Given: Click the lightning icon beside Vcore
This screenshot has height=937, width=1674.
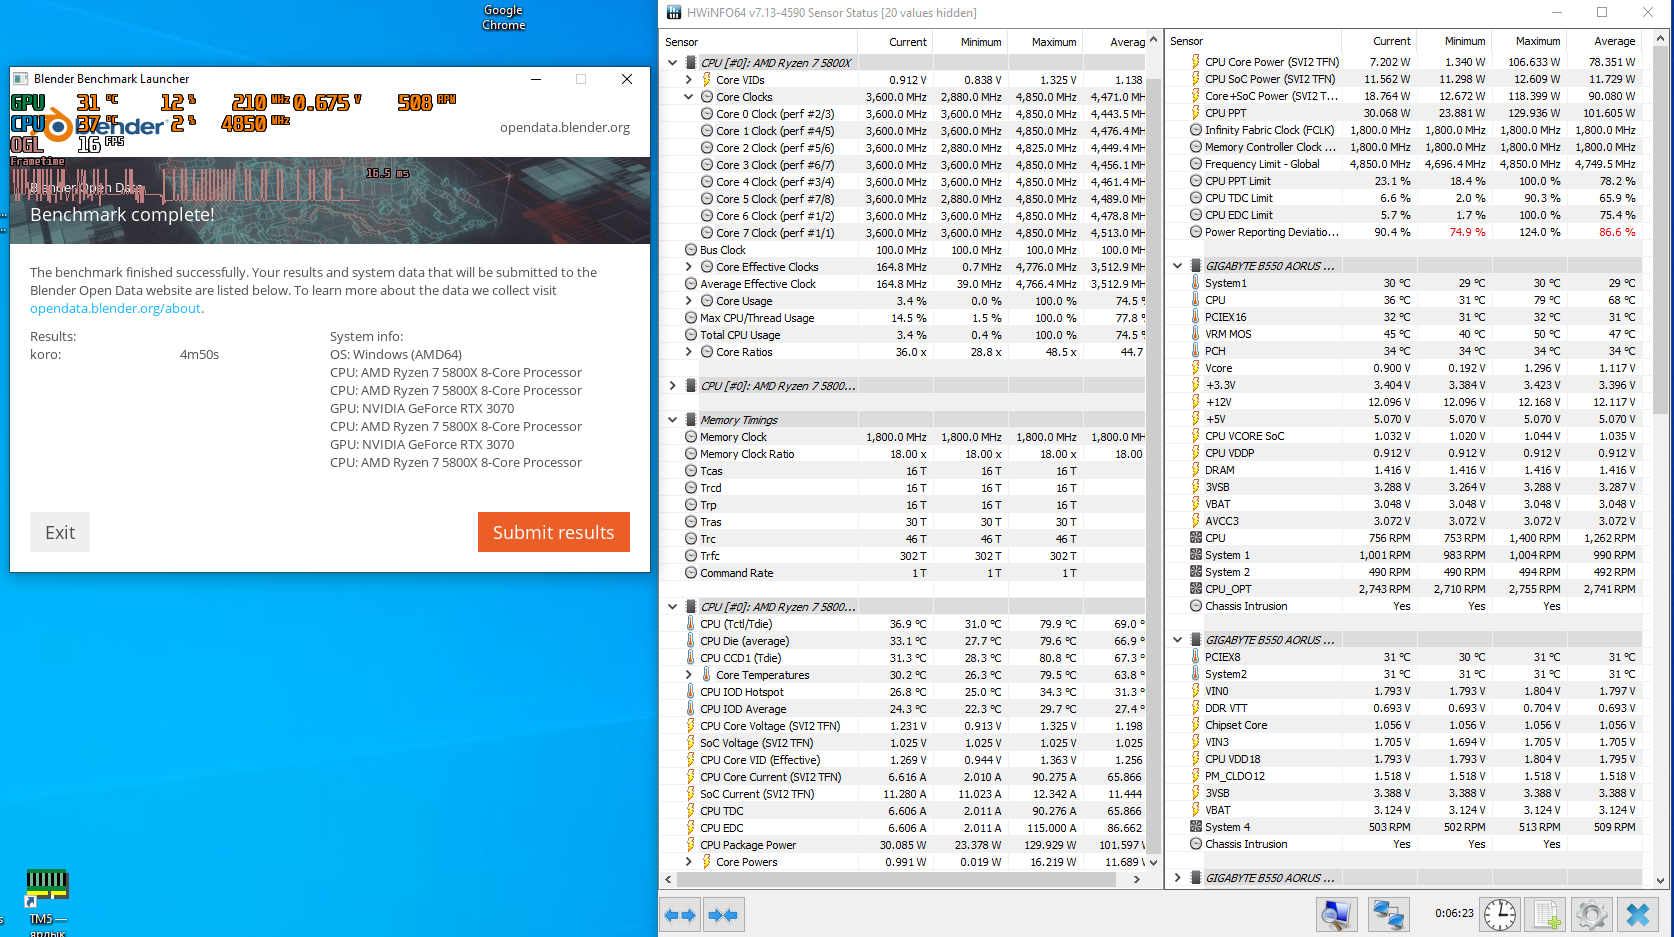Looking at the screenshot, I should coord(1195,368).
